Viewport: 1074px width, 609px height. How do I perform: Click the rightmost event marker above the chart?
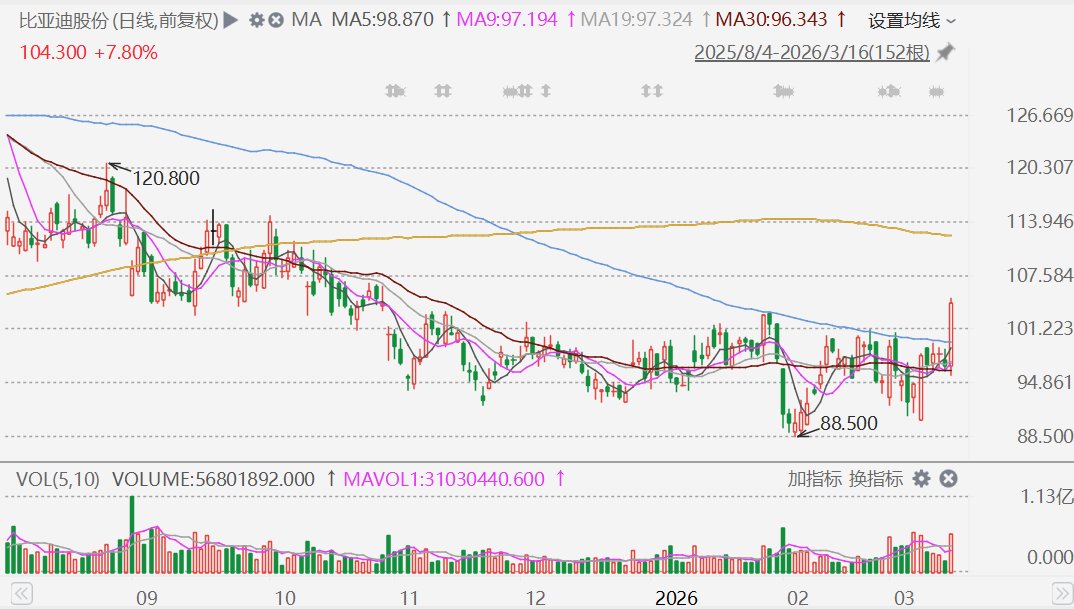[x=937, y=92]
